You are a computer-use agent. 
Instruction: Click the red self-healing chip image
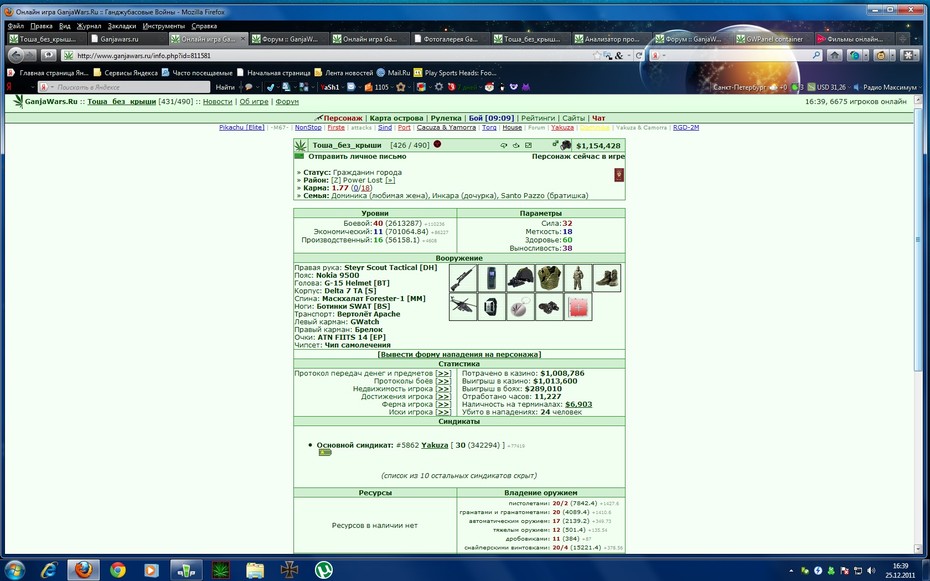[x=578, y=307]
